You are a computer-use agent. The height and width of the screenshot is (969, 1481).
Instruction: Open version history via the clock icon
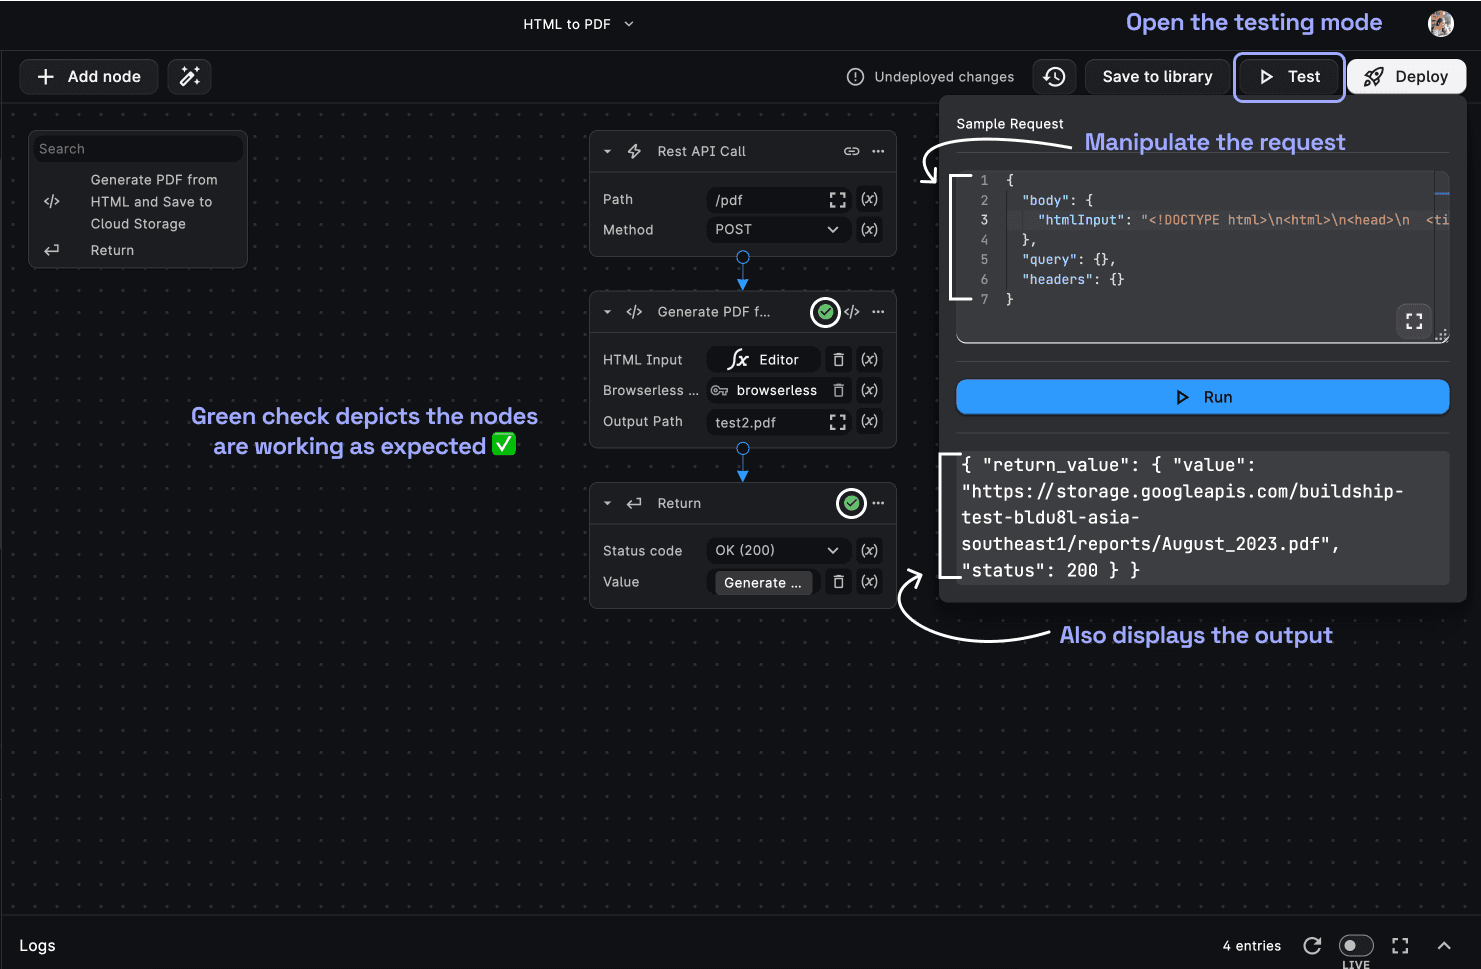(1054, 76)
